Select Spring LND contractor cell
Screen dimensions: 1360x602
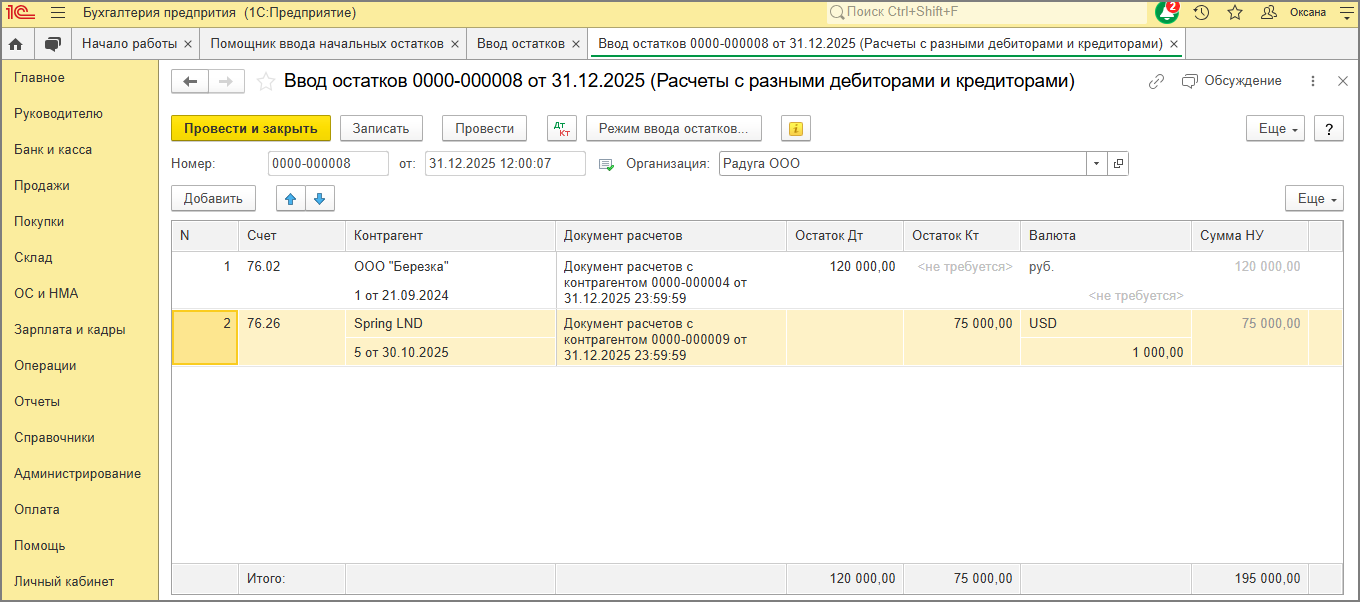[451, 324]
